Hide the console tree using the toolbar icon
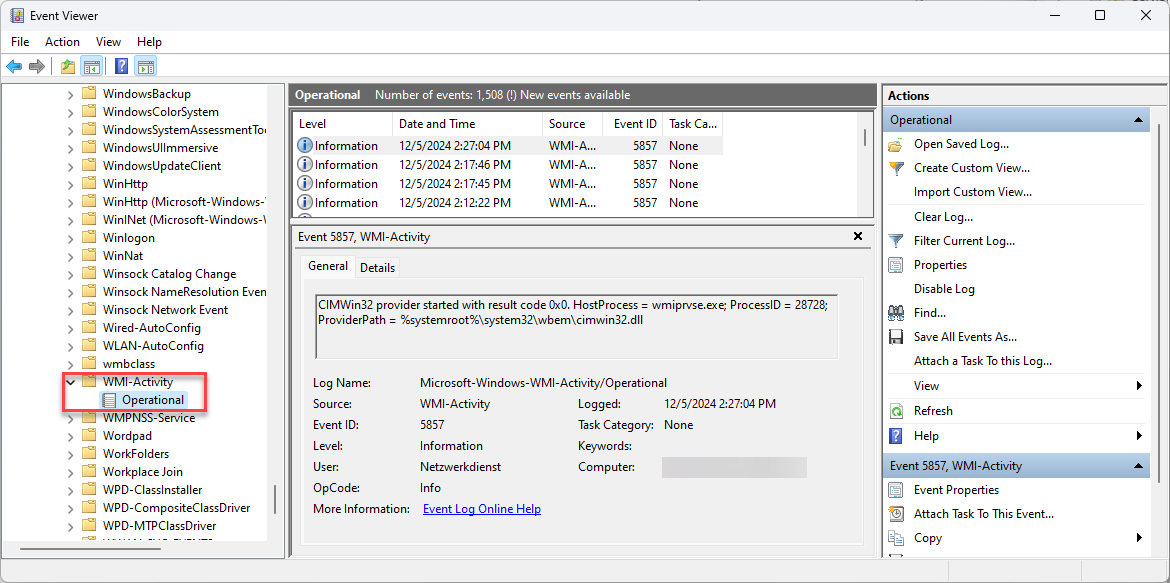This screenshot has height=583, width=1170. click(91, 66)
